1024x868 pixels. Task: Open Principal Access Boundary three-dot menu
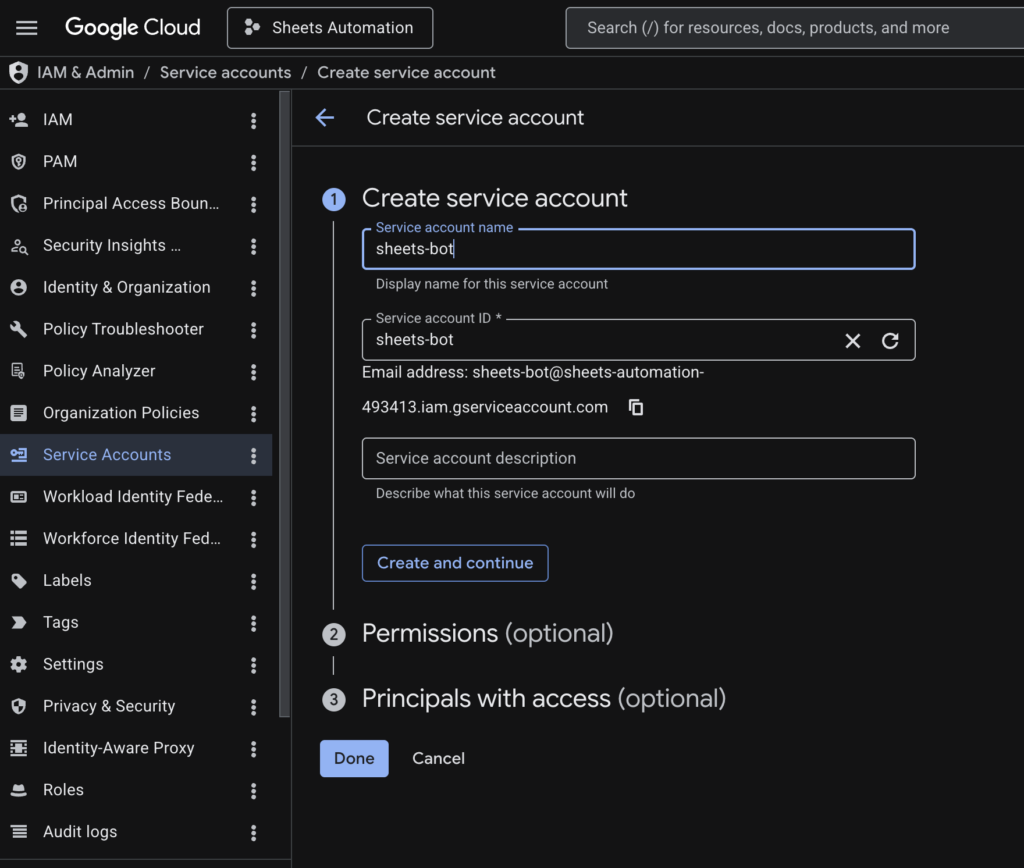click(x=253, y=204)
